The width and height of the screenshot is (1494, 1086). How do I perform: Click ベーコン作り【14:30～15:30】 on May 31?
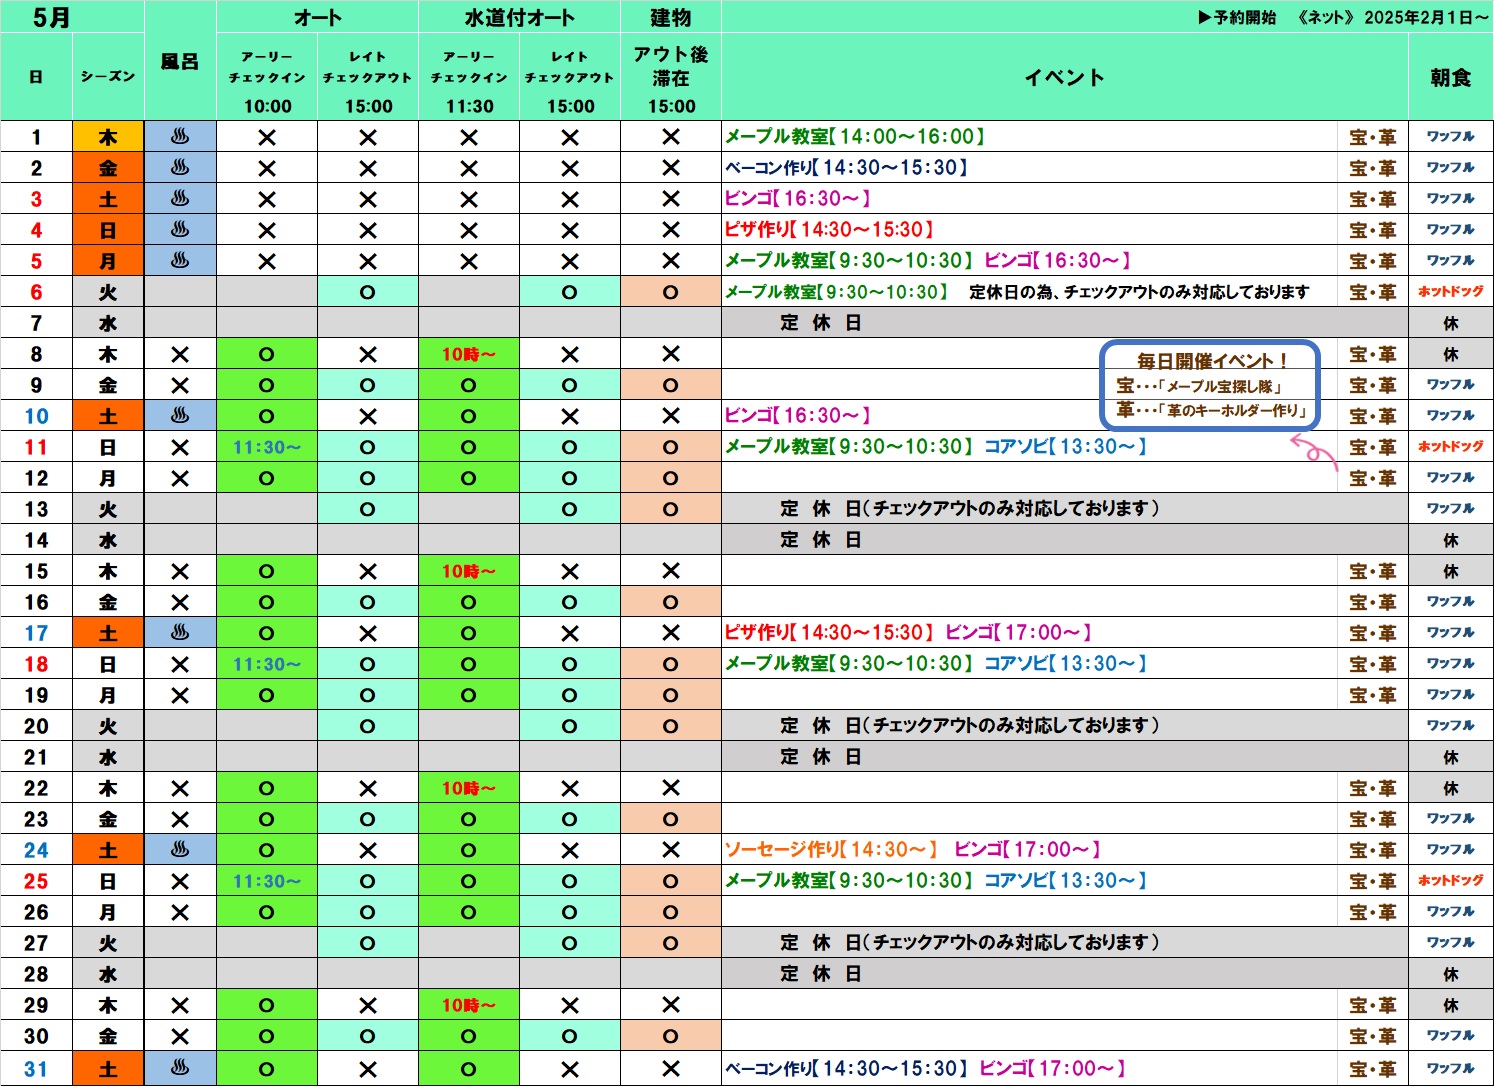pyautogui.click(x=846, y=1068)
